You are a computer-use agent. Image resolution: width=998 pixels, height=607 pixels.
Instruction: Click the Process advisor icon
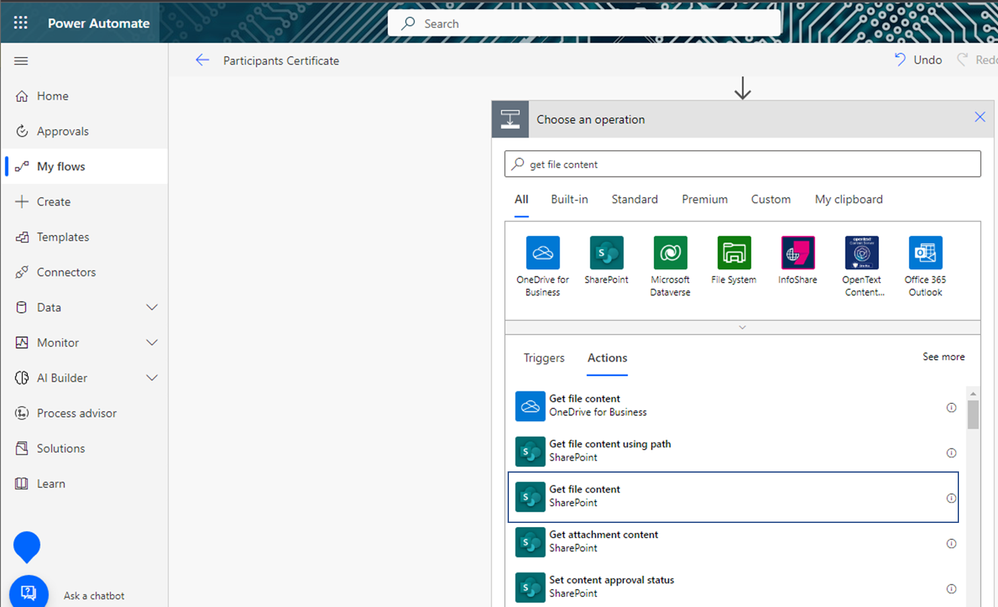(x=22, y=413)
